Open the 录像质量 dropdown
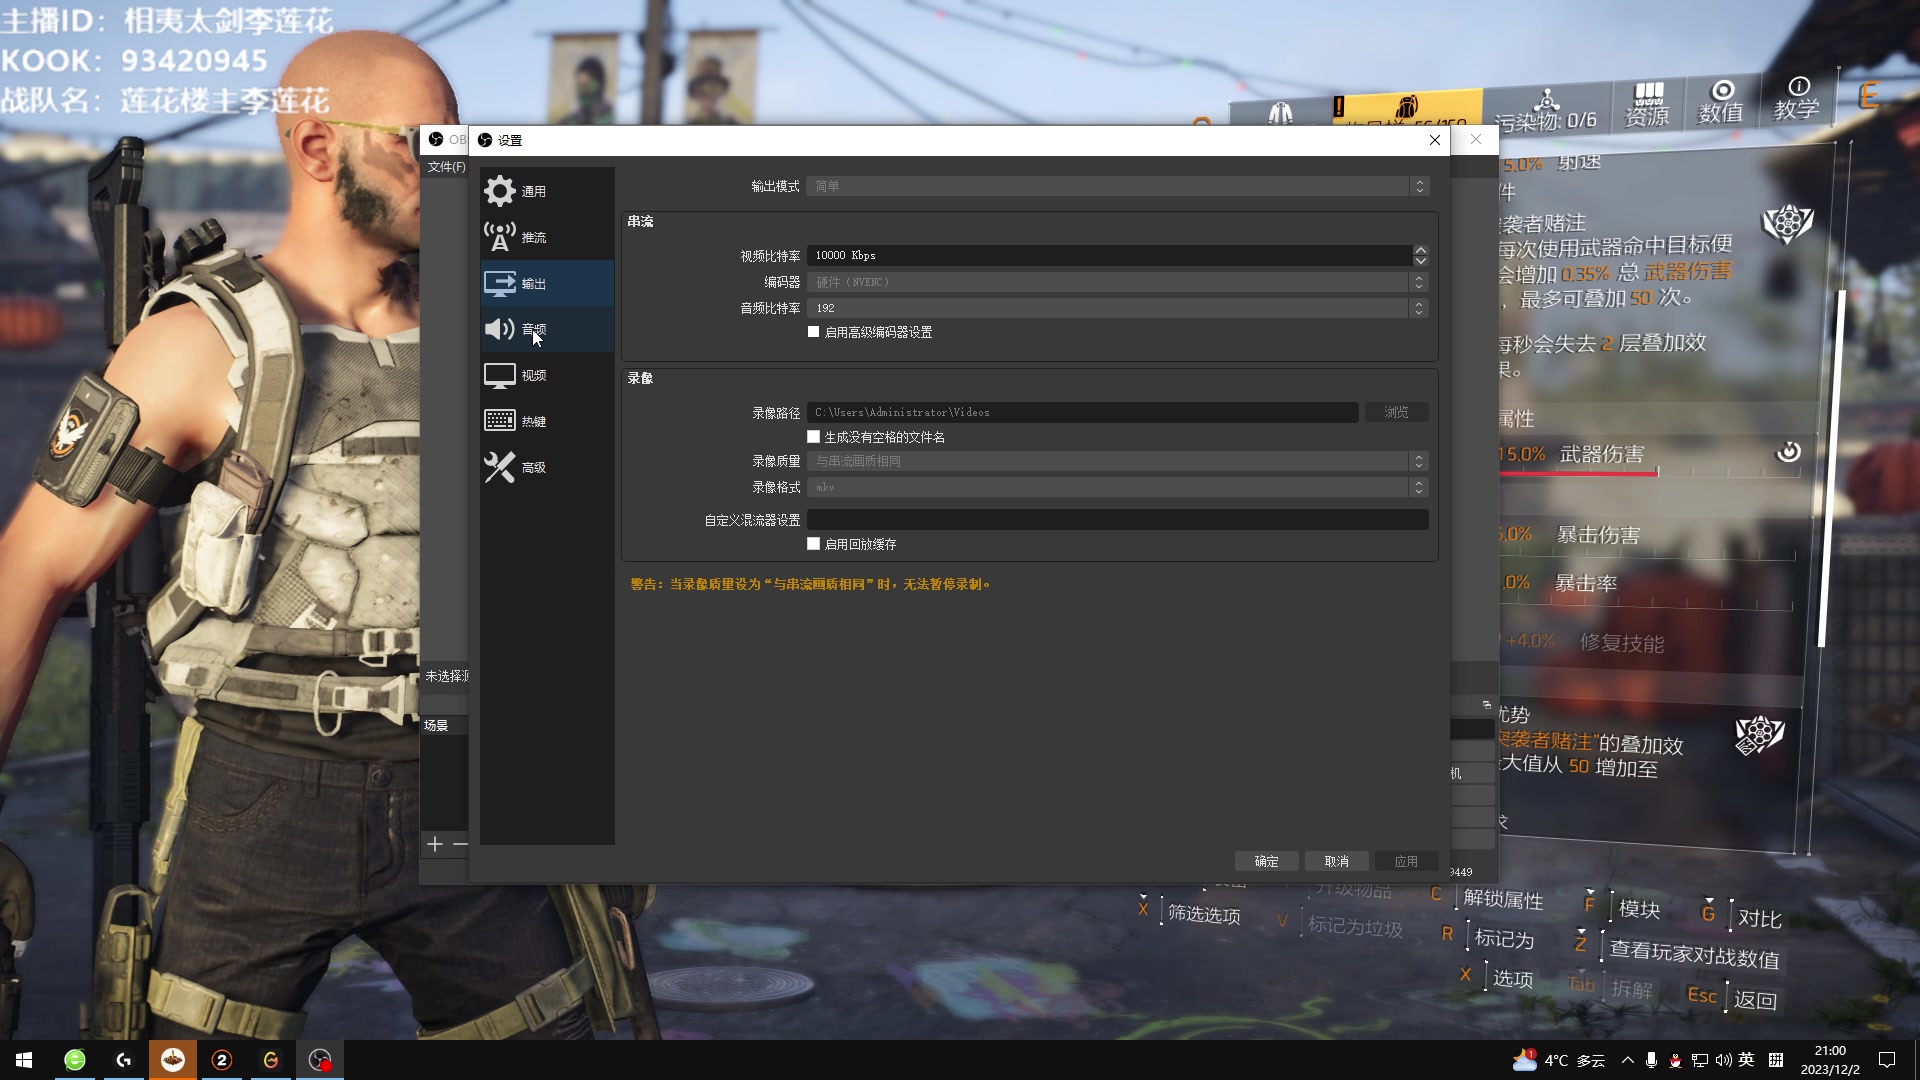The height and width of the screenshot is (1080, 1920). coord(1118,461)
